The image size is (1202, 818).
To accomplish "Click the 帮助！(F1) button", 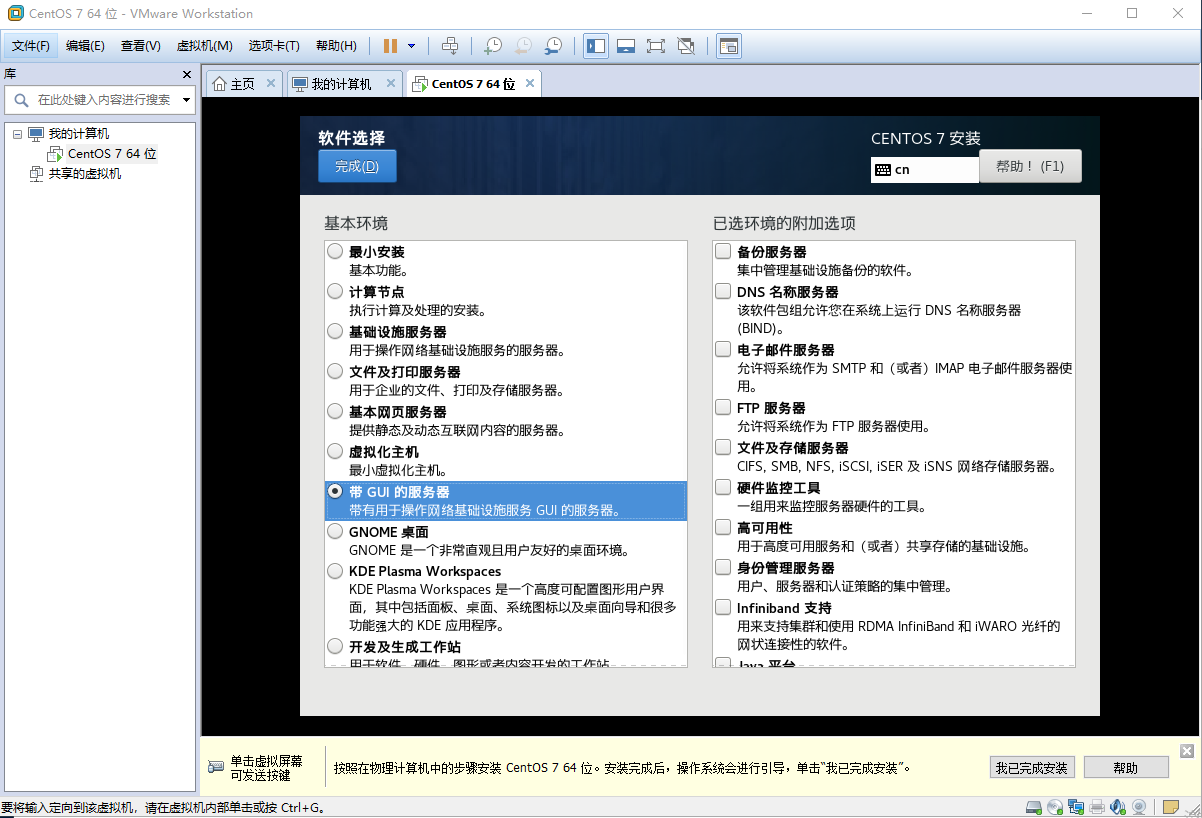I will coord(1030,167).
